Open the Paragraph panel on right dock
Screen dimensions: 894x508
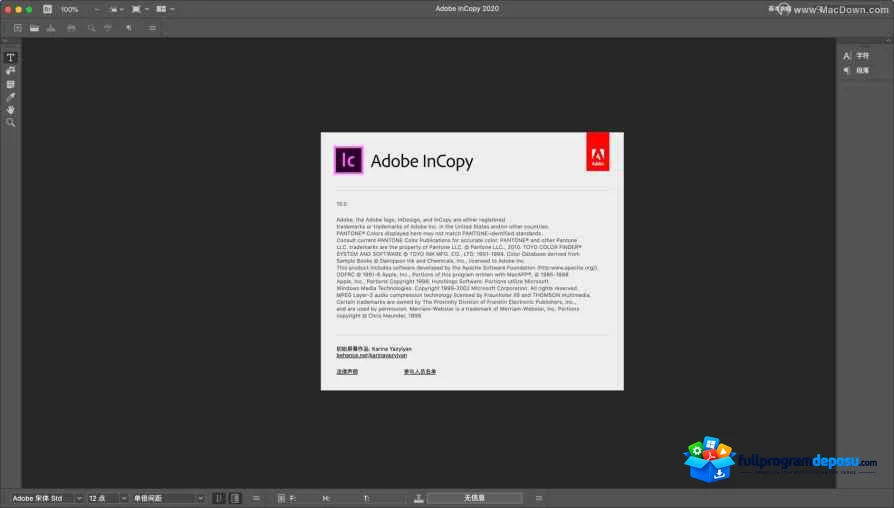856,71
